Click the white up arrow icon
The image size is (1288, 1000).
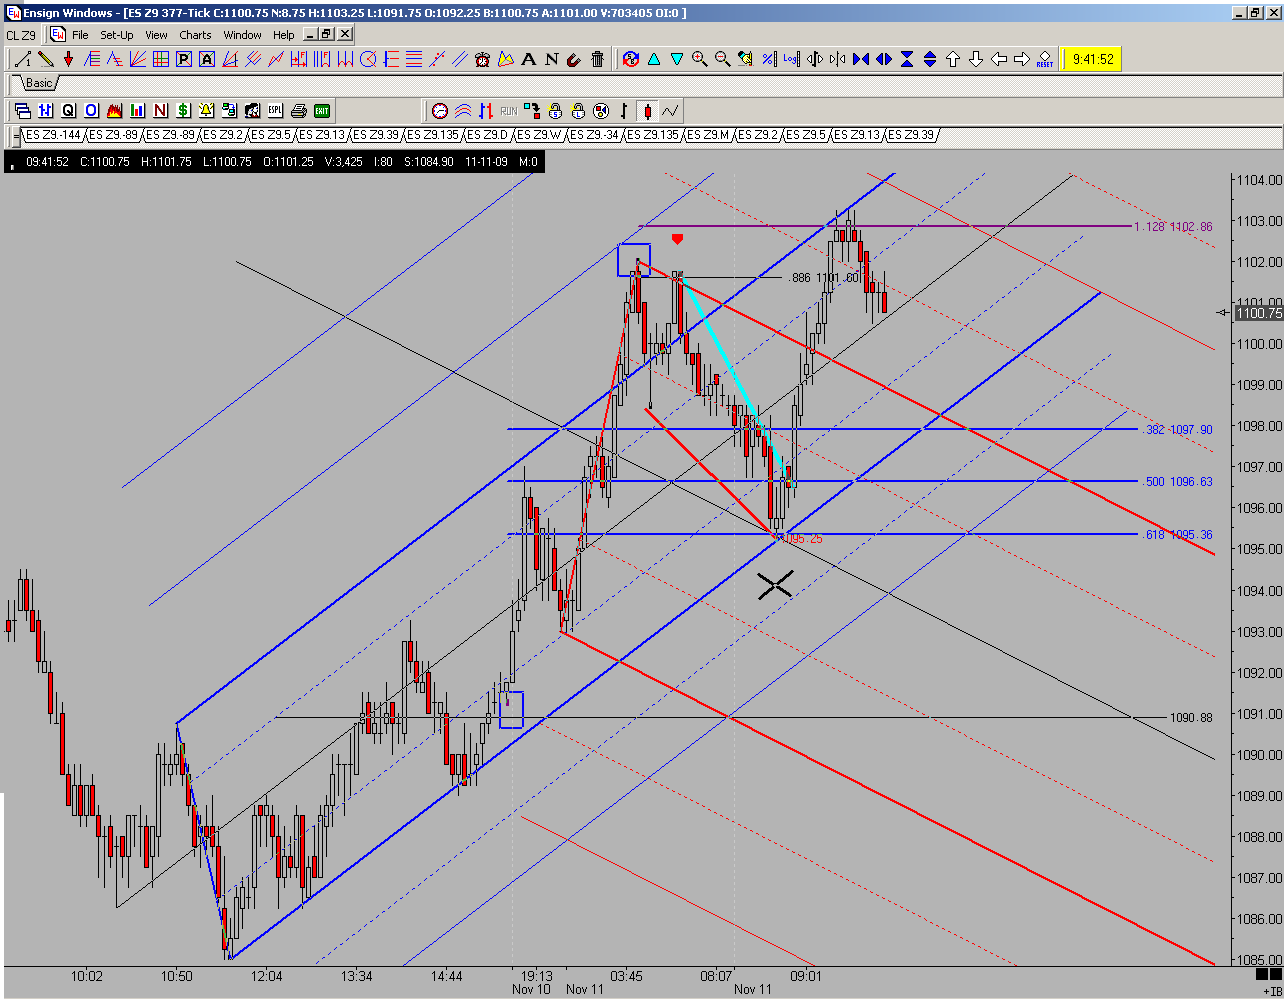(953, 59)
